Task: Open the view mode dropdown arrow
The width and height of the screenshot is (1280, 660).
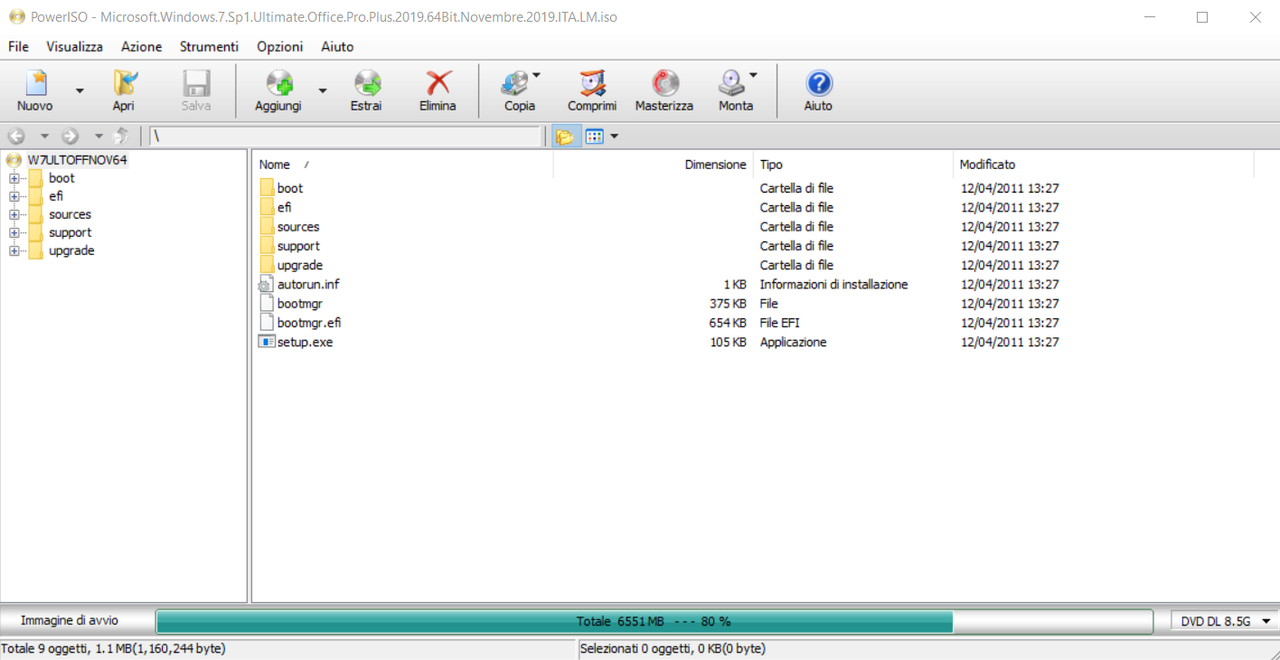Action: (x=614, y=136)
